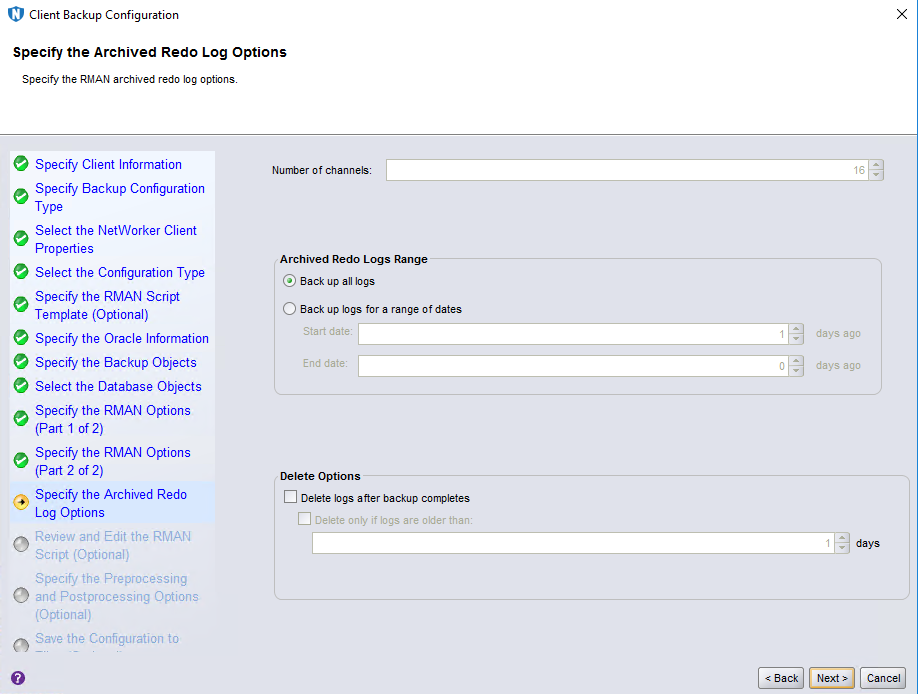Click the Next button
Viewport: 918px width, 694px height.
[x=831, y=678]
